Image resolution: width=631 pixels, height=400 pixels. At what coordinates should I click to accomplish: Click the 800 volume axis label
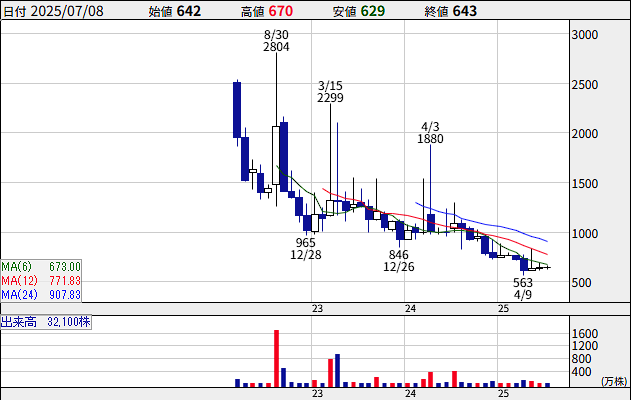[582, 359]
